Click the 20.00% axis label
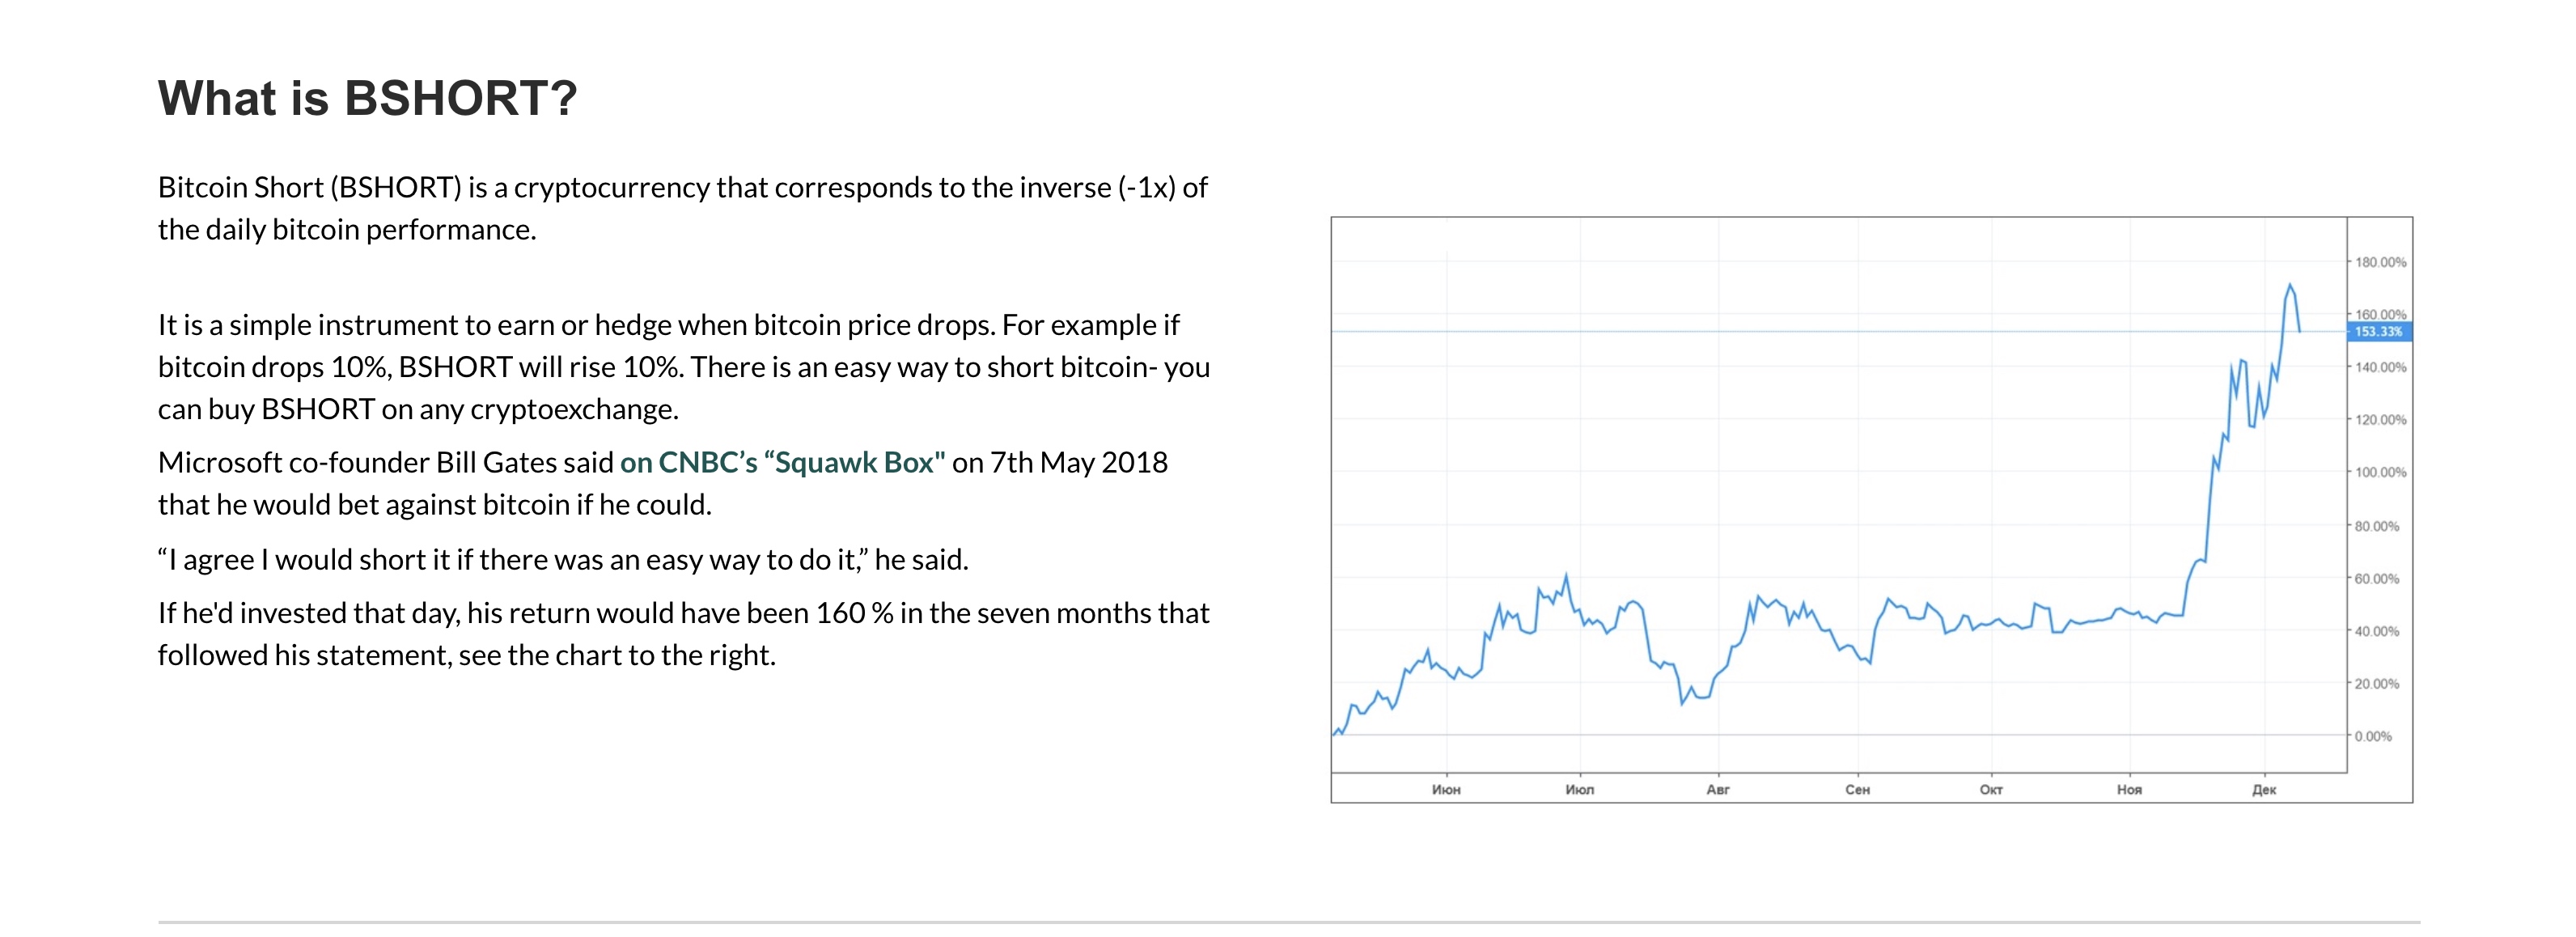Image resolution: width=2576 pixels, height=937 pixels. coord(2377,684)
